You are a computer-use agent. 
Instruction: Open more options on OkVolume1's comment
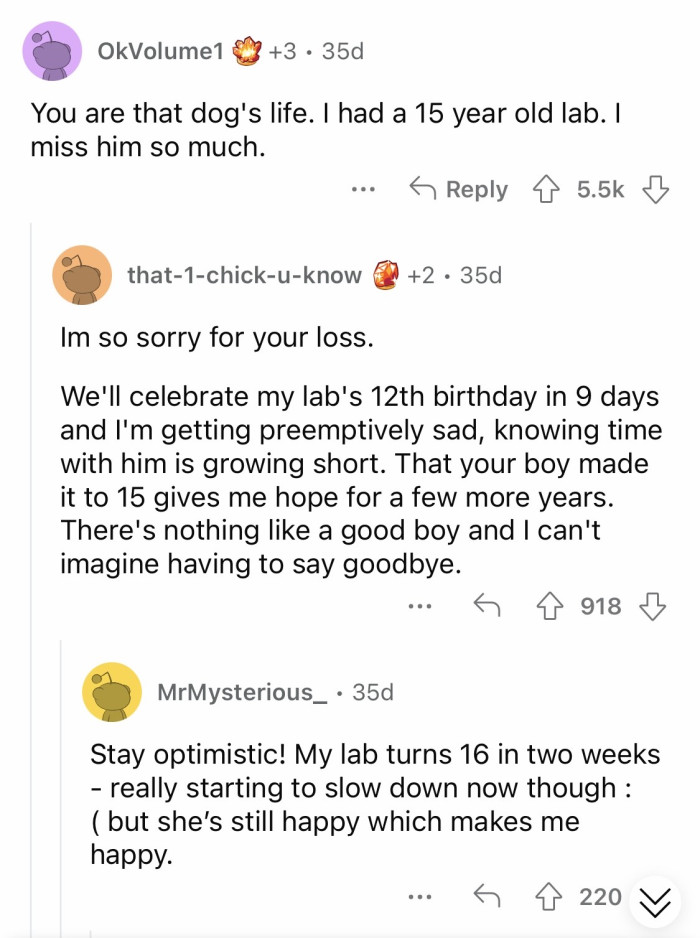click(364, 189)
